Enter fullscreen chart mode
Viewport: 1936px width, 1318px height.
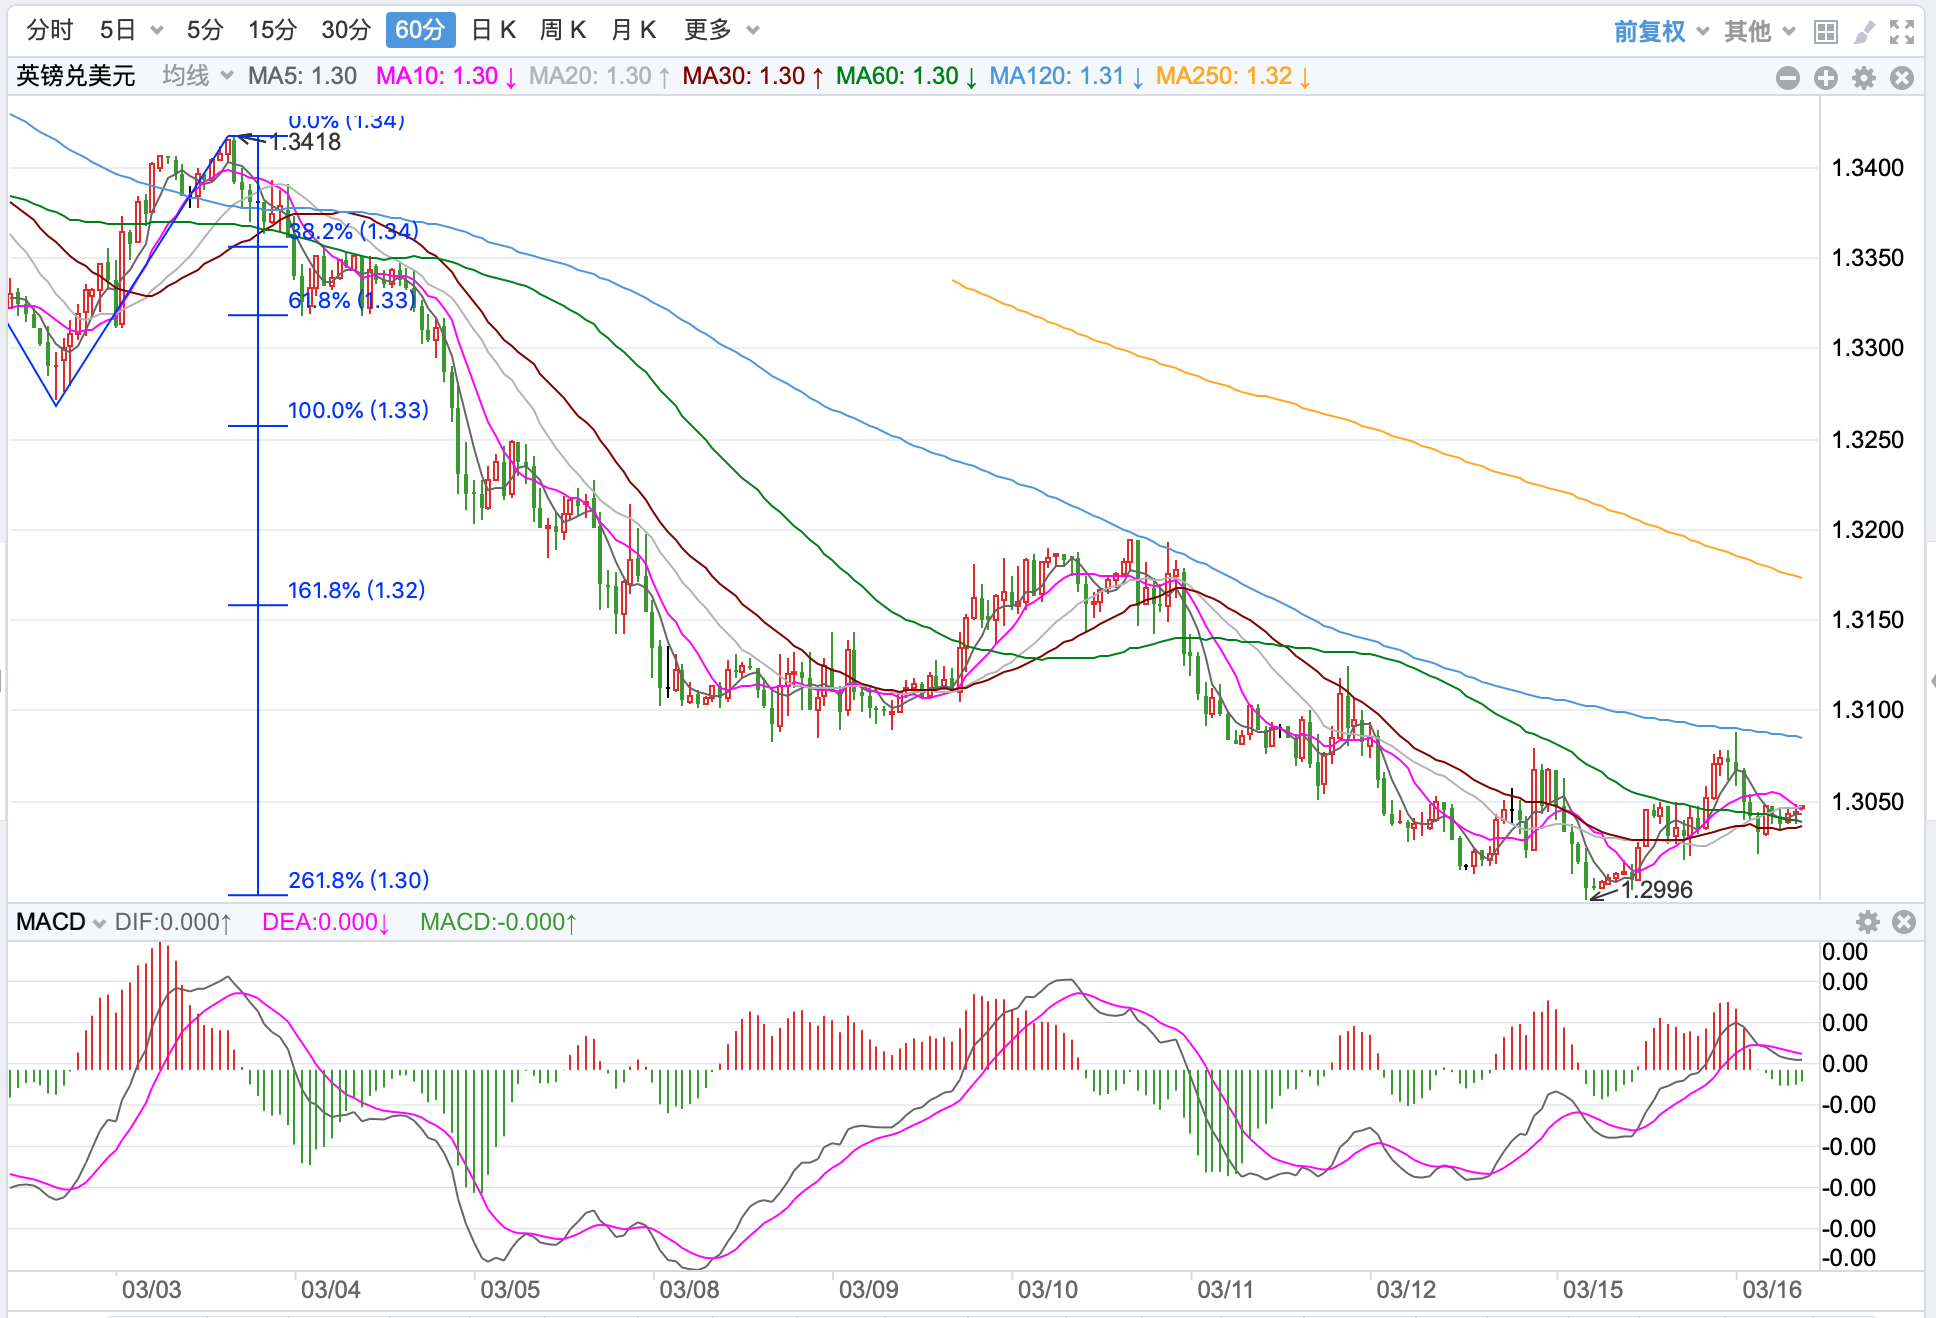point(1902,32)
